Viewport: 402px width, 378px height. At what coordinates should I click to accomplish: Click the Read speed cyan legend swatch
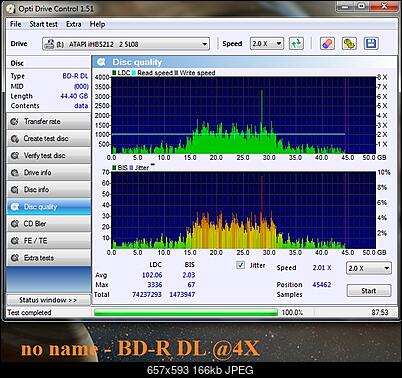click(134, 73)
